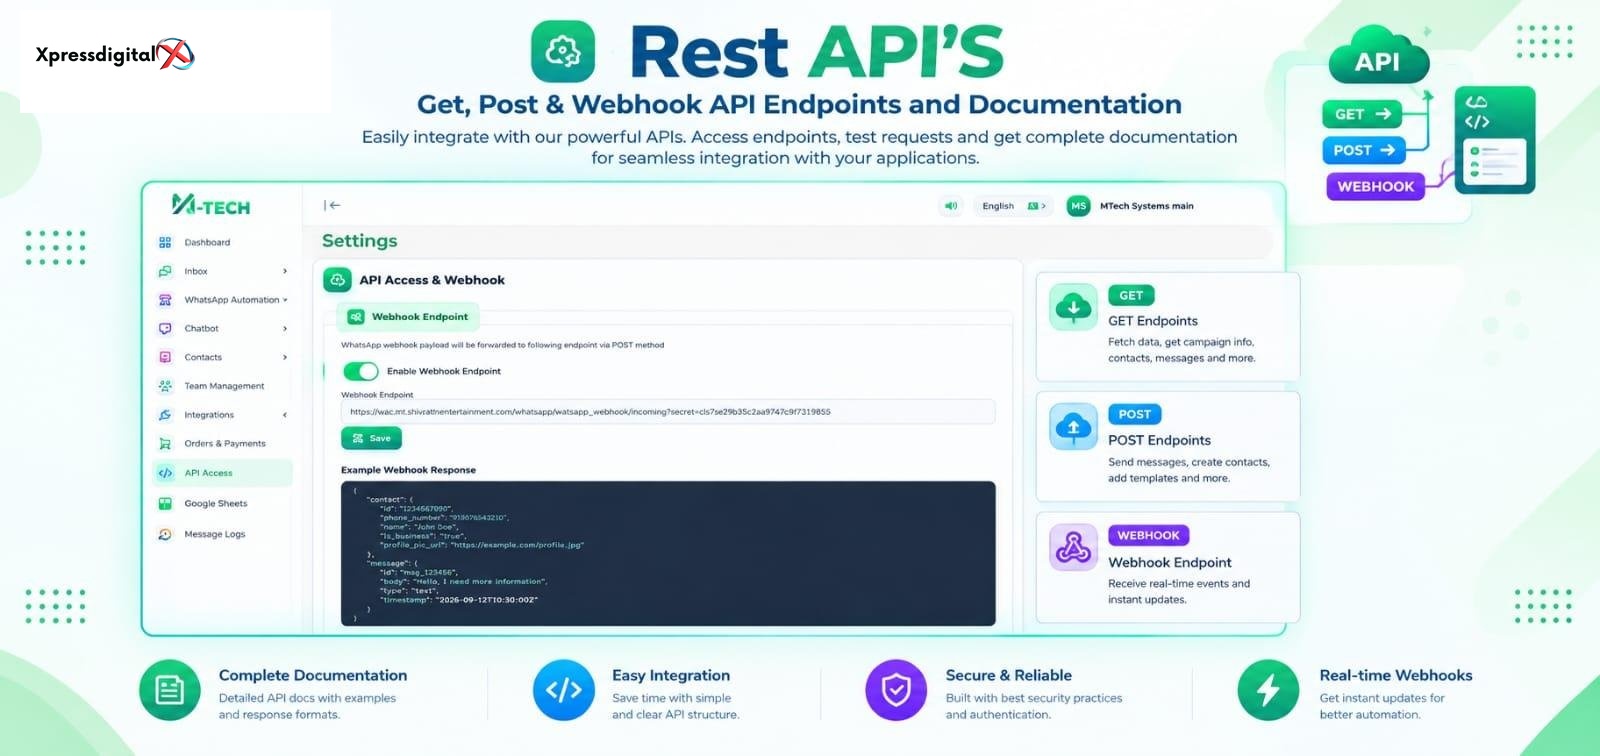Collapse the sidebar with the arrow icon
Screen dimensions: 1600x756
click(x=332, y=206)
